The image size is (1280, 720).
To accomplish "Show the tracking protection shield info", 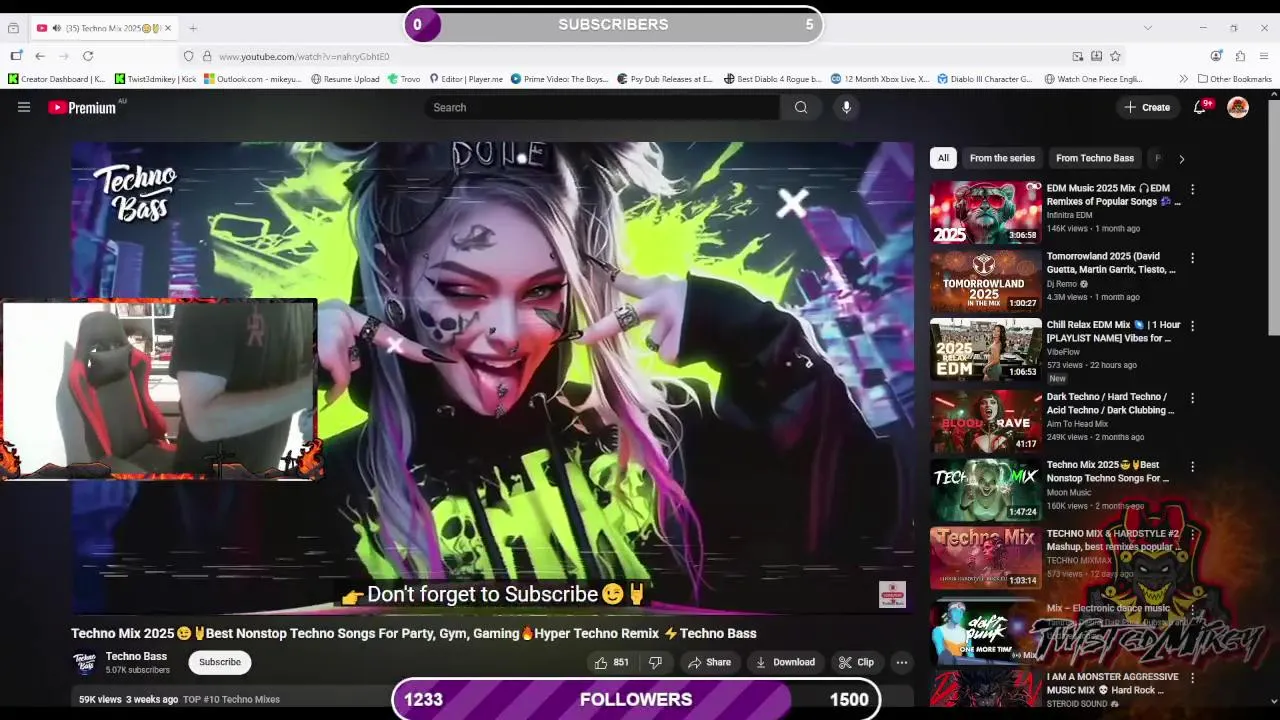I will pyautogui.click(x=188, y=56).
